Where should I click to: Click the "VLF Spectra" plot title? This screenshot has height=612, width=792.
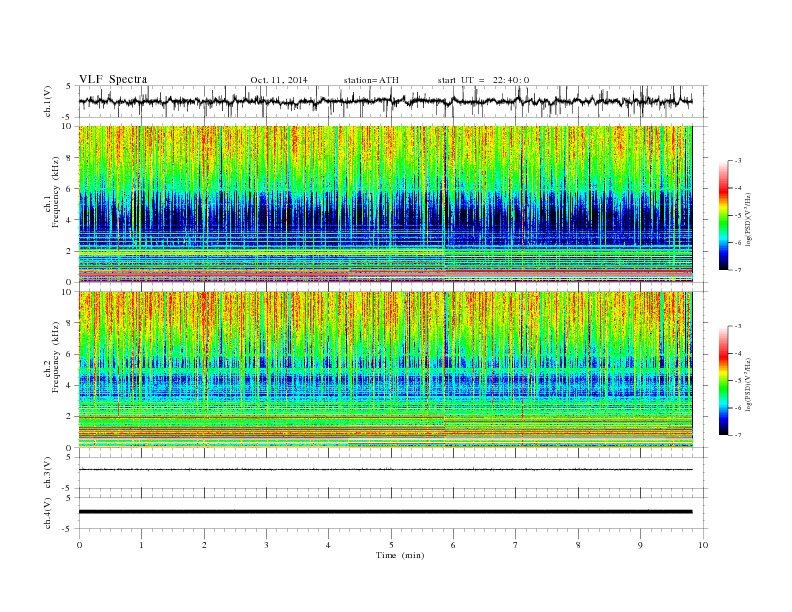tap(113, 79)
